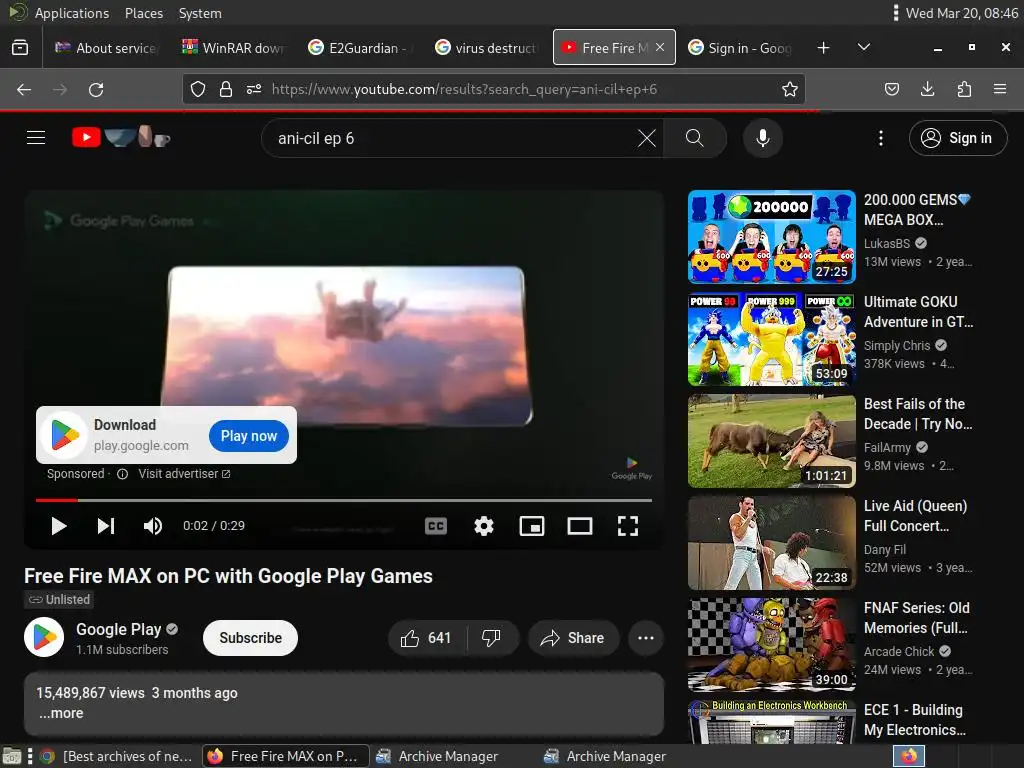Switch to miniplayer mode
This screenshot has height=768, width=1024.
tap(532, 526)
